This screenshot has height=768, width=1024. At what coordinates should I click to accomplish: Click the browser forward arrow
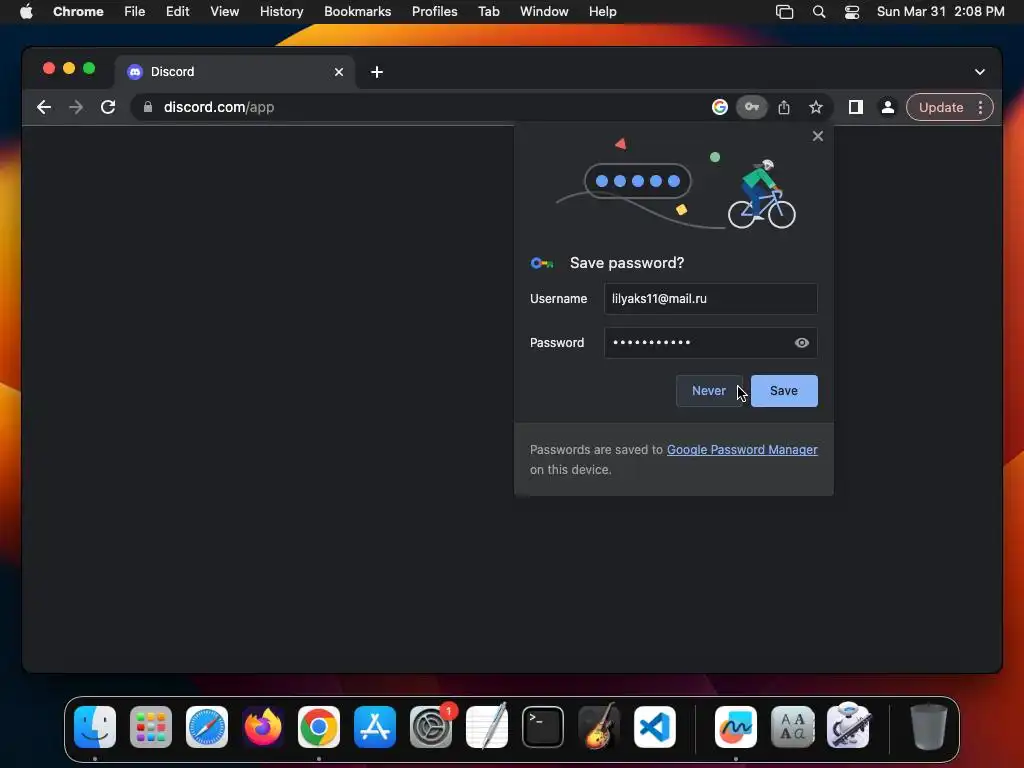click(76, 107)
